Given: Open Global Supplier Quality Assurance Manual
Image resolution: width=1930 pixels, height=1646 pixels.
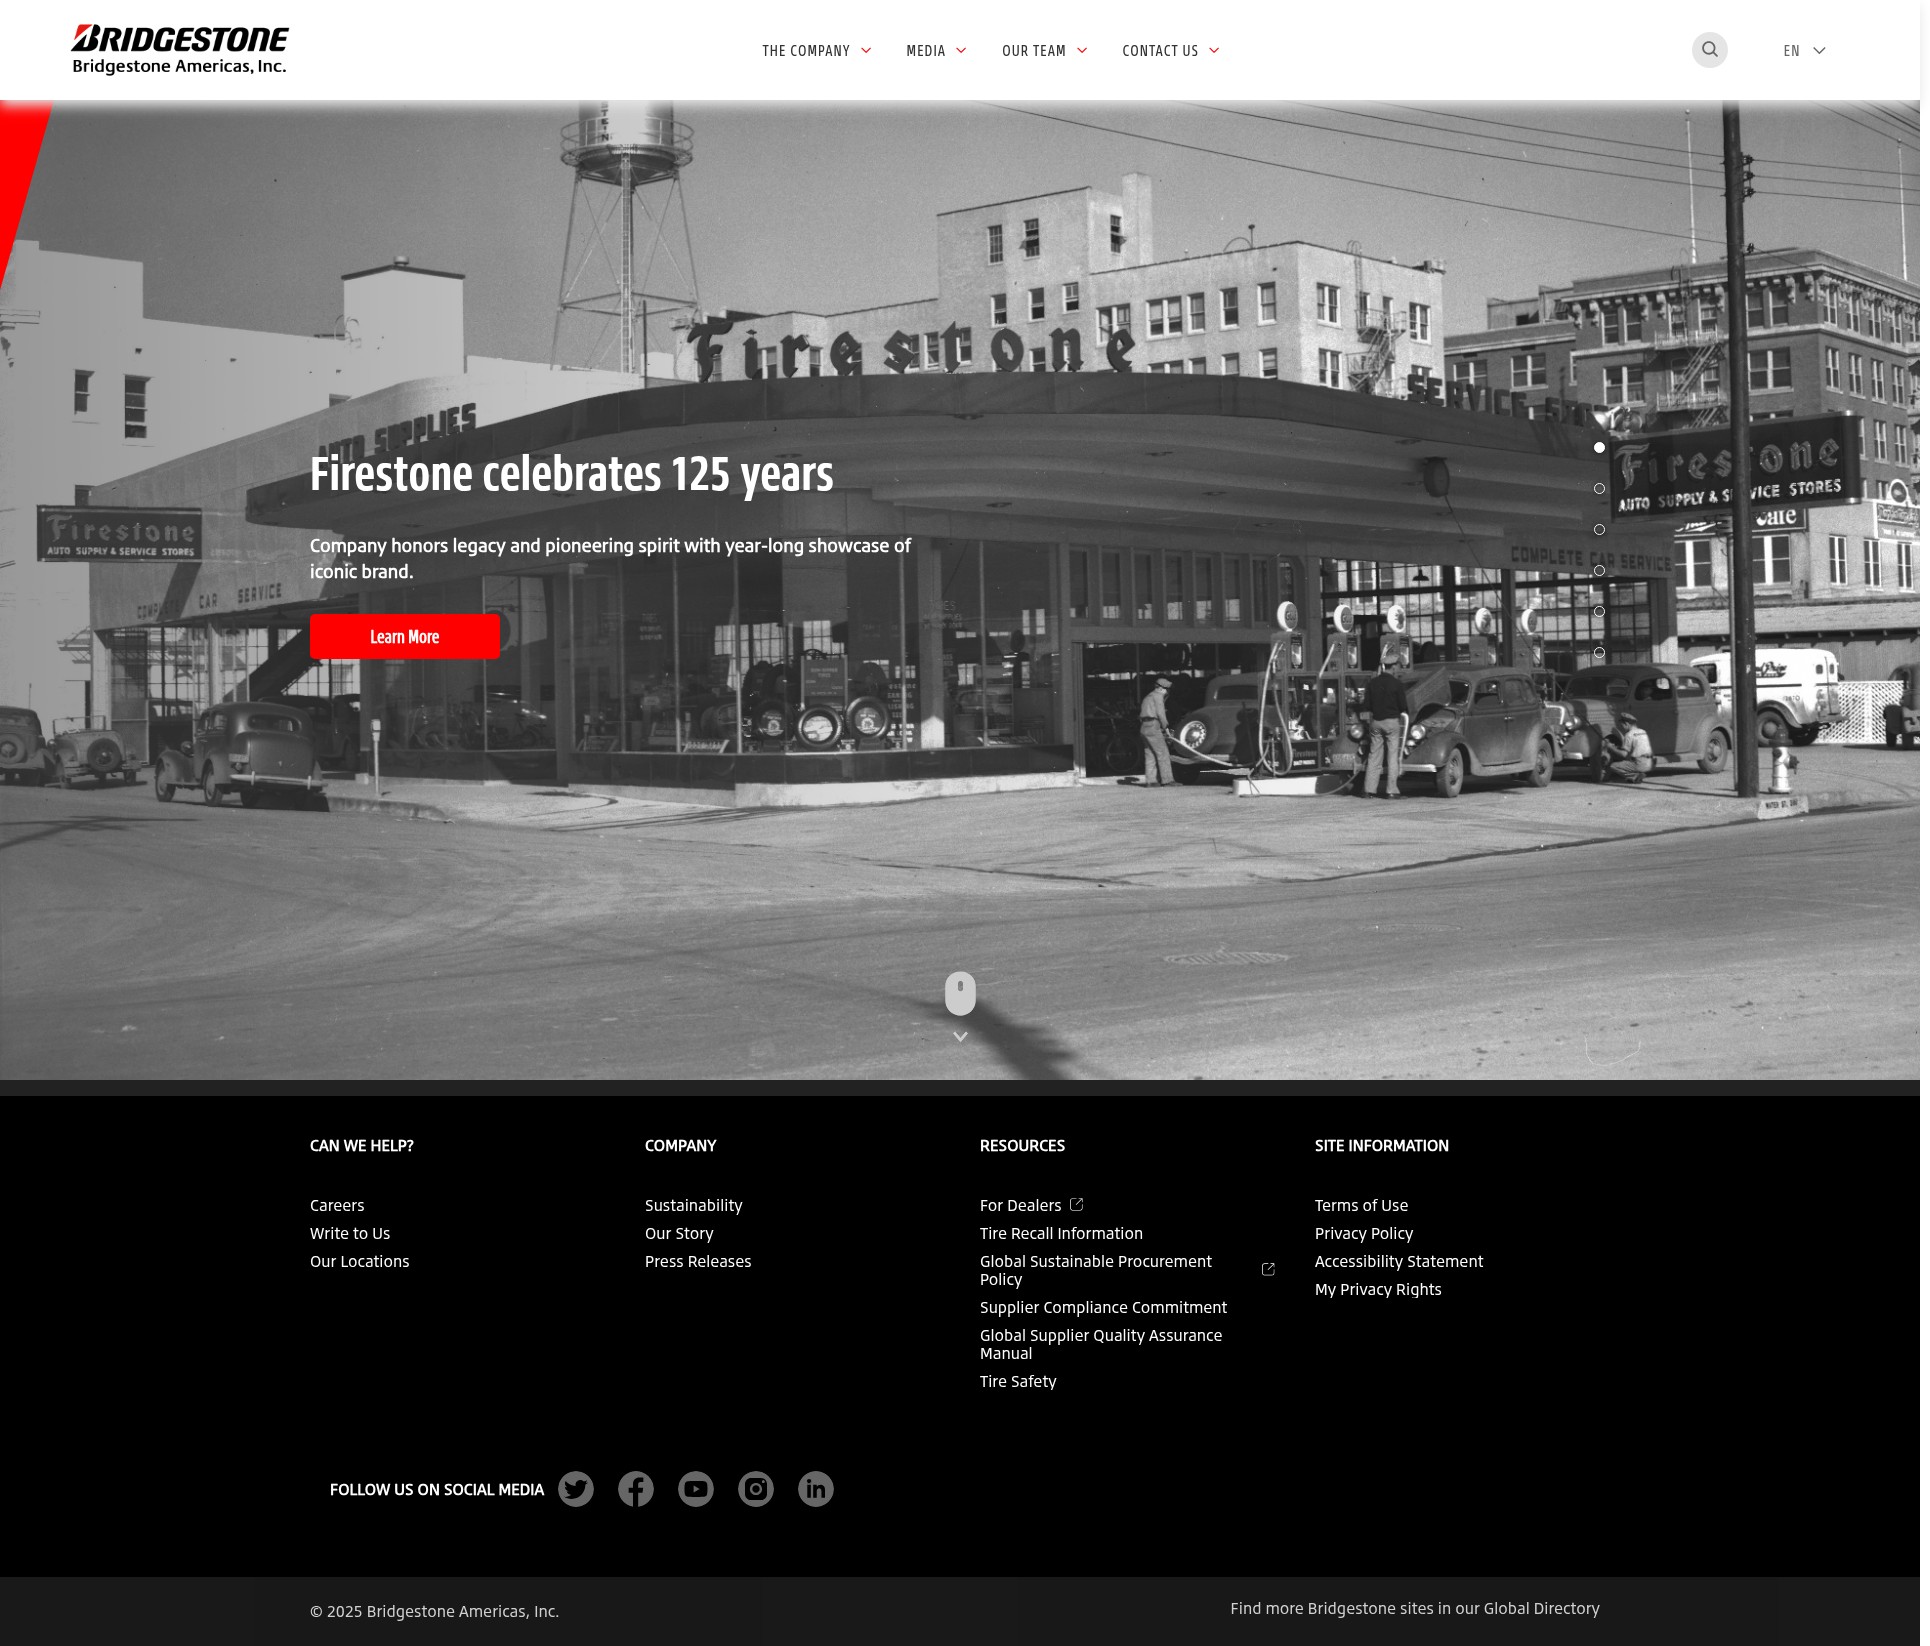Looking at the screenshot, I should [1101, 1344].
